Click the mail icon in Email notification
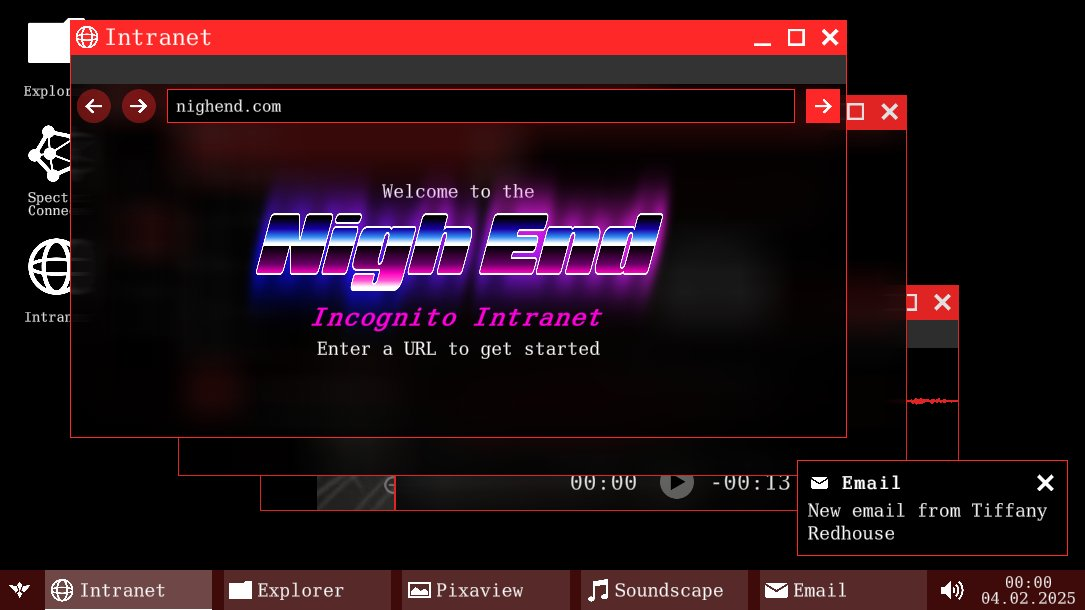Viewport: 1085px width, 610px height. 820,483
